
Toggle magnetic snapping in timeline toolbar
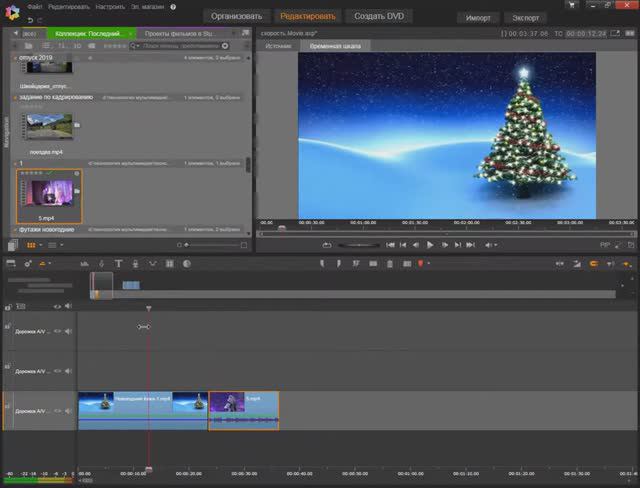coord(593,264)
